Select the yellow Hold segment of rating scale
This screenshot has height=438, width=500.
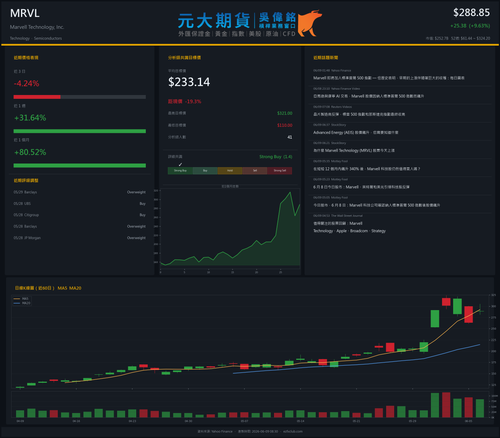(230, 171)
